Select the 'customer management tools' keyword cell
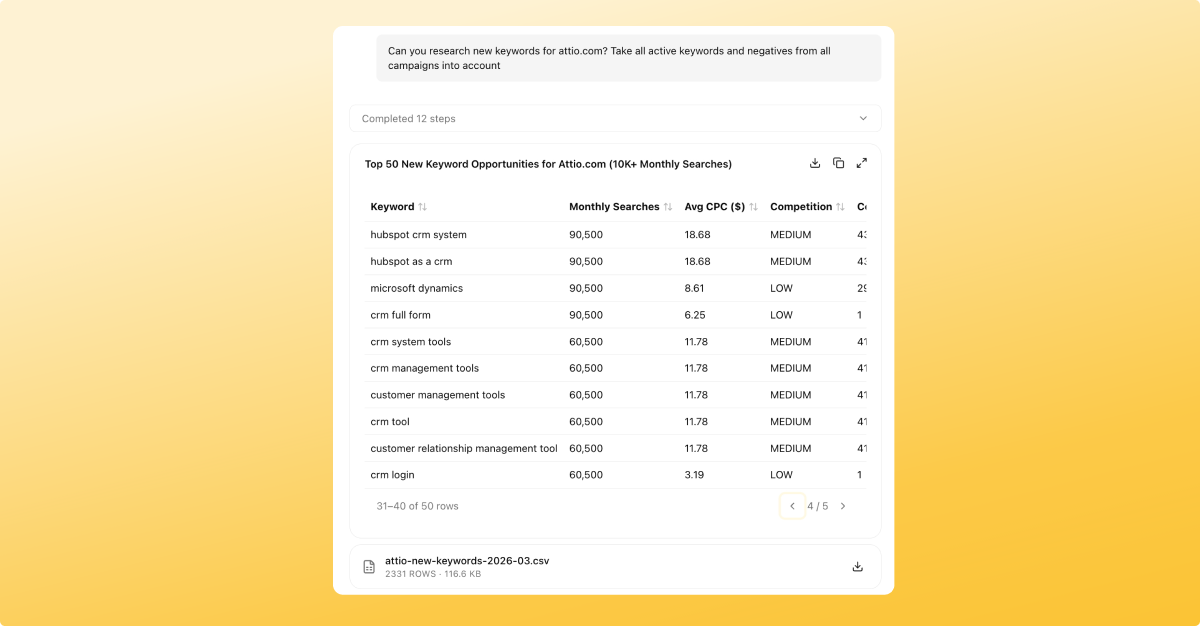The height and width of the screenshot is (626, 1200). coord(437,395)
